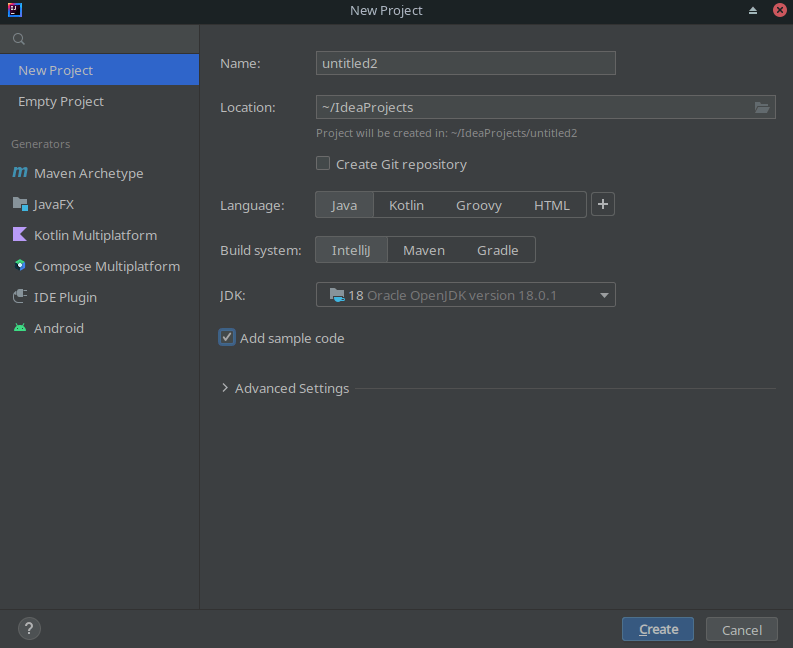Click the project Name input field
The image size is (793, 648).
(x=465, y=63)
